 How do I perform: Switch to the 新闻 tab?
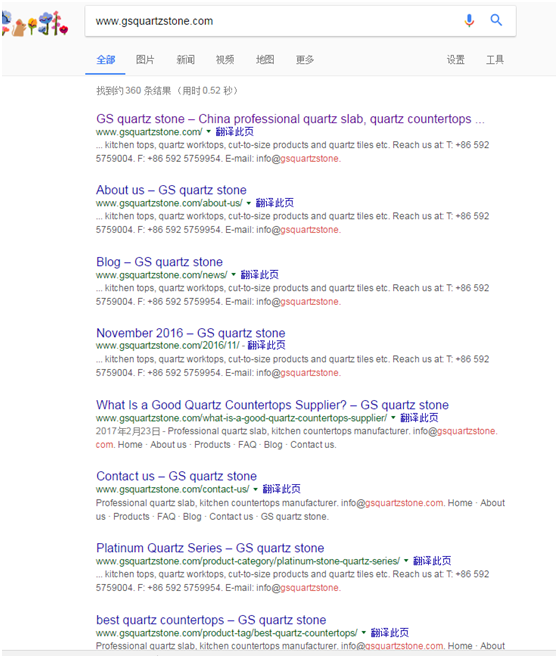[x=185, y=60]
